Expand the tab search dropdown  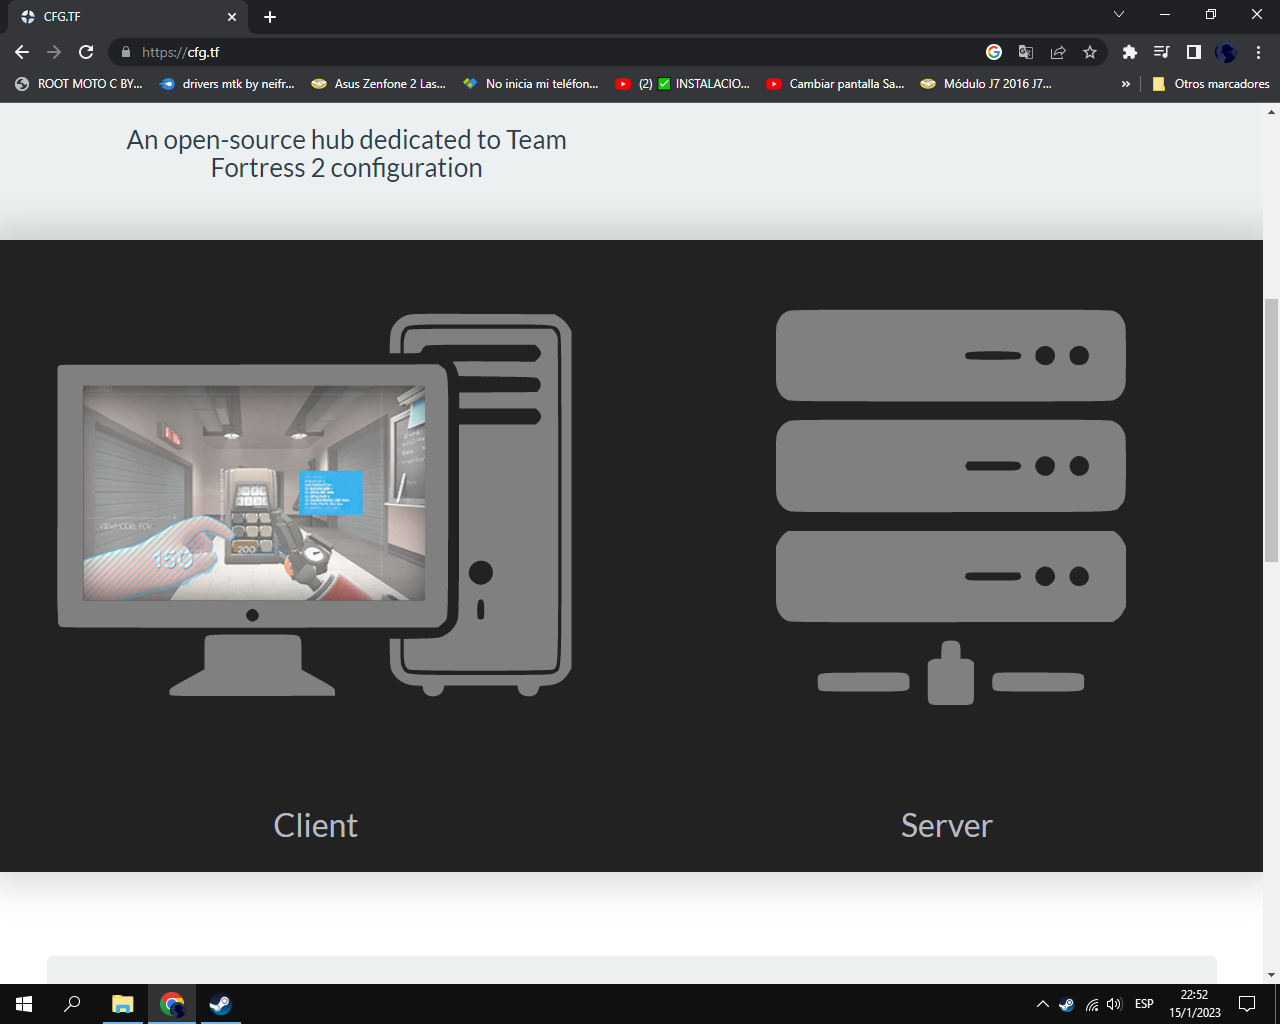(x=1119, y=15)
